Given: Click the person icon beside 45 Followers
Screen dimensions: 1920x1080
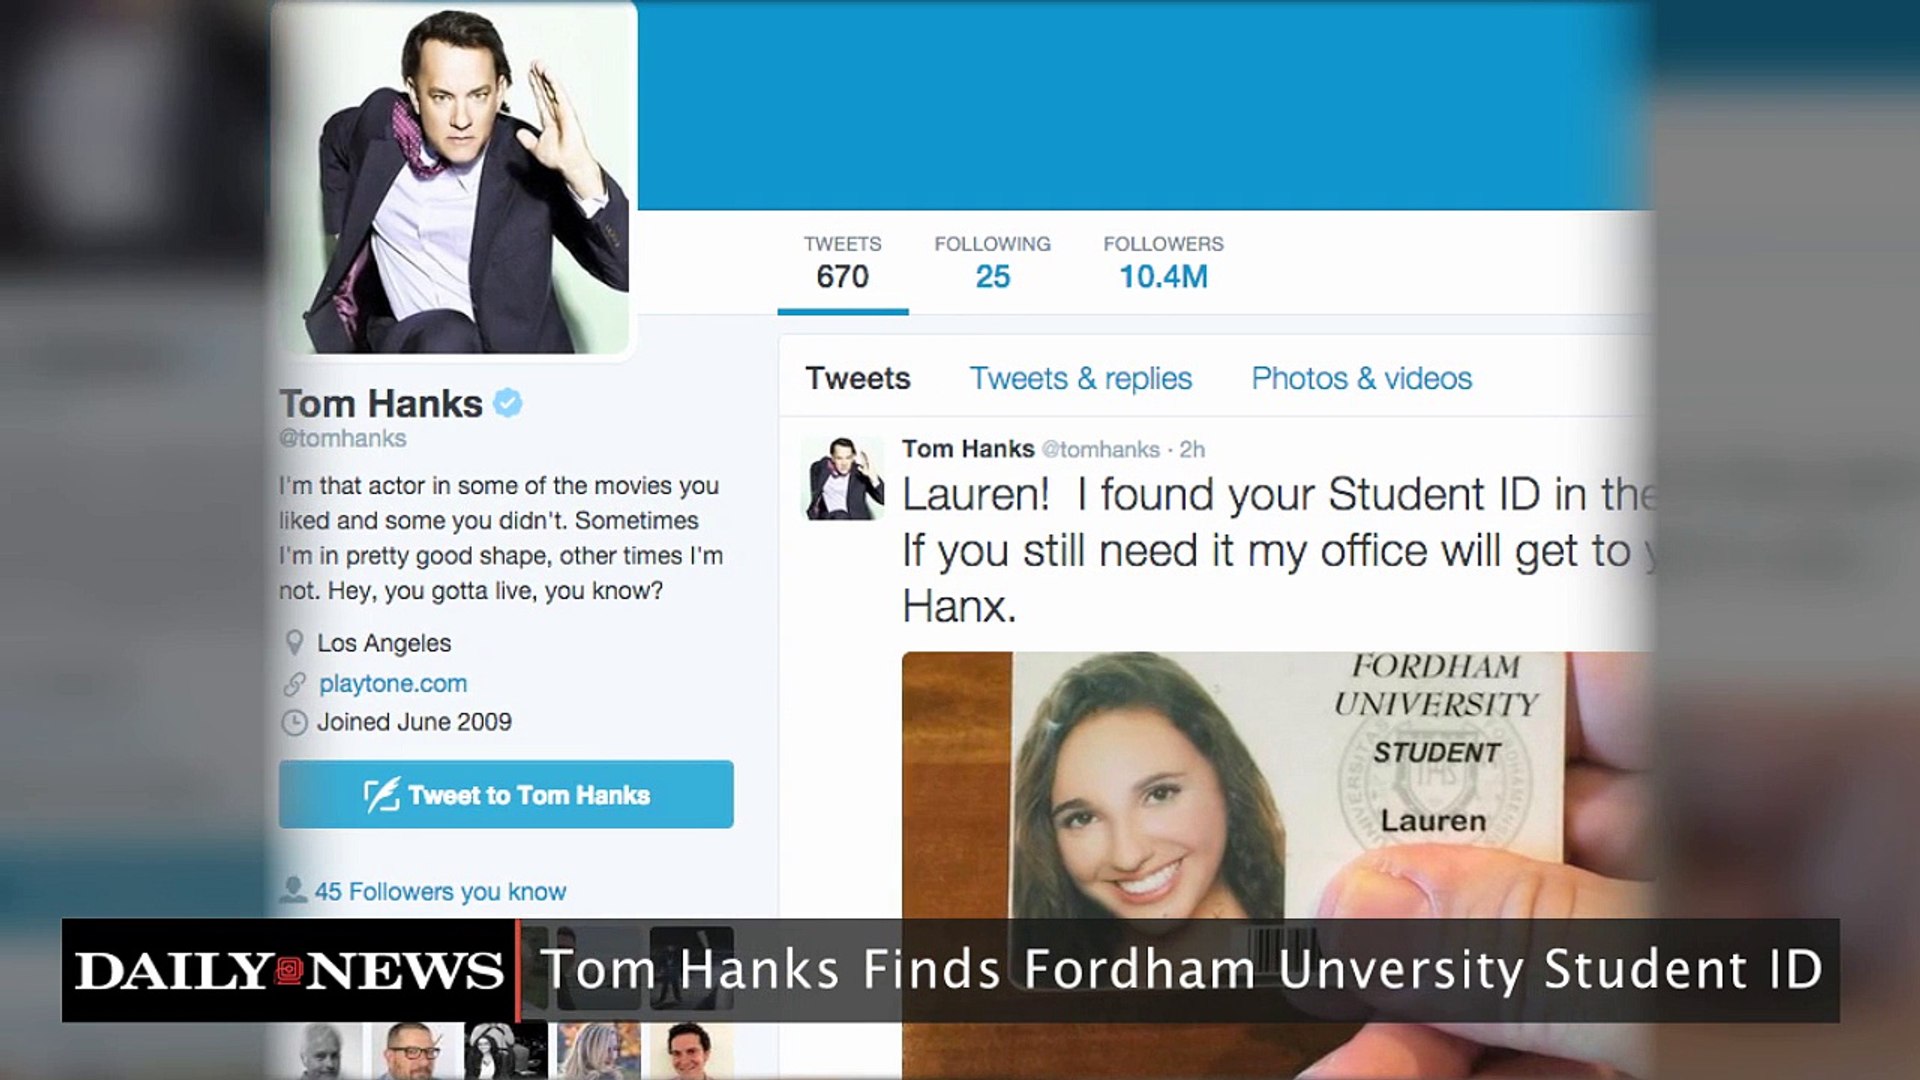Looking at the screenshot, I should click(x=293, y=890).
